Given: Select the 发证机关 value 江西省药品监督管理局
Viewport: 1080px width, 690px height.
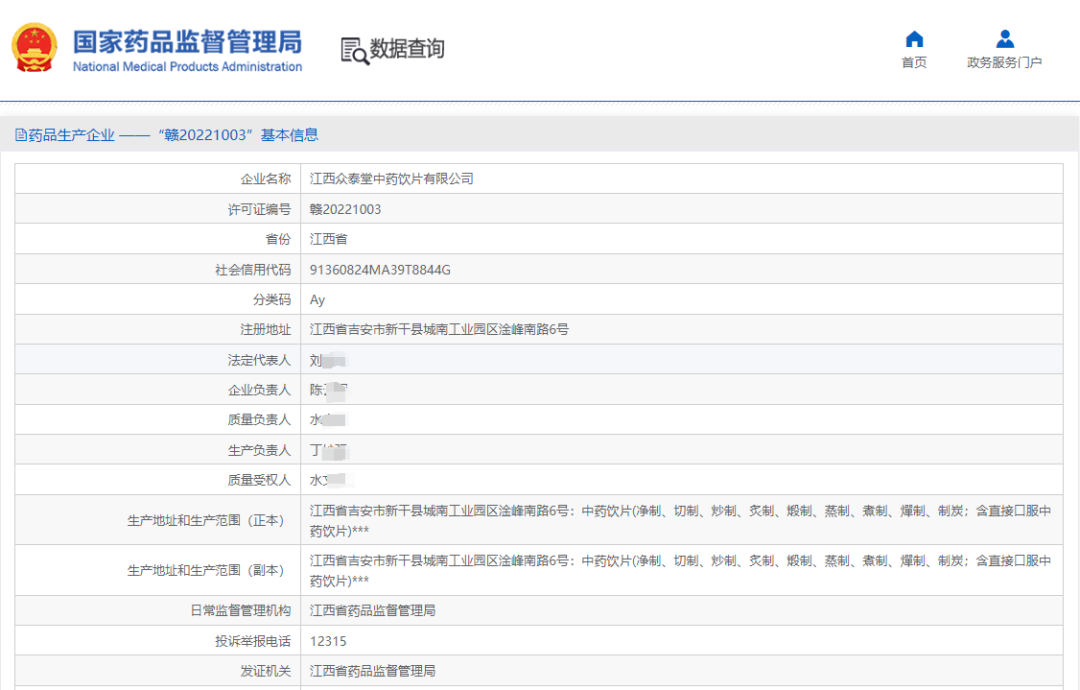Looking at the screenshot, I should (x=372, y=671).
